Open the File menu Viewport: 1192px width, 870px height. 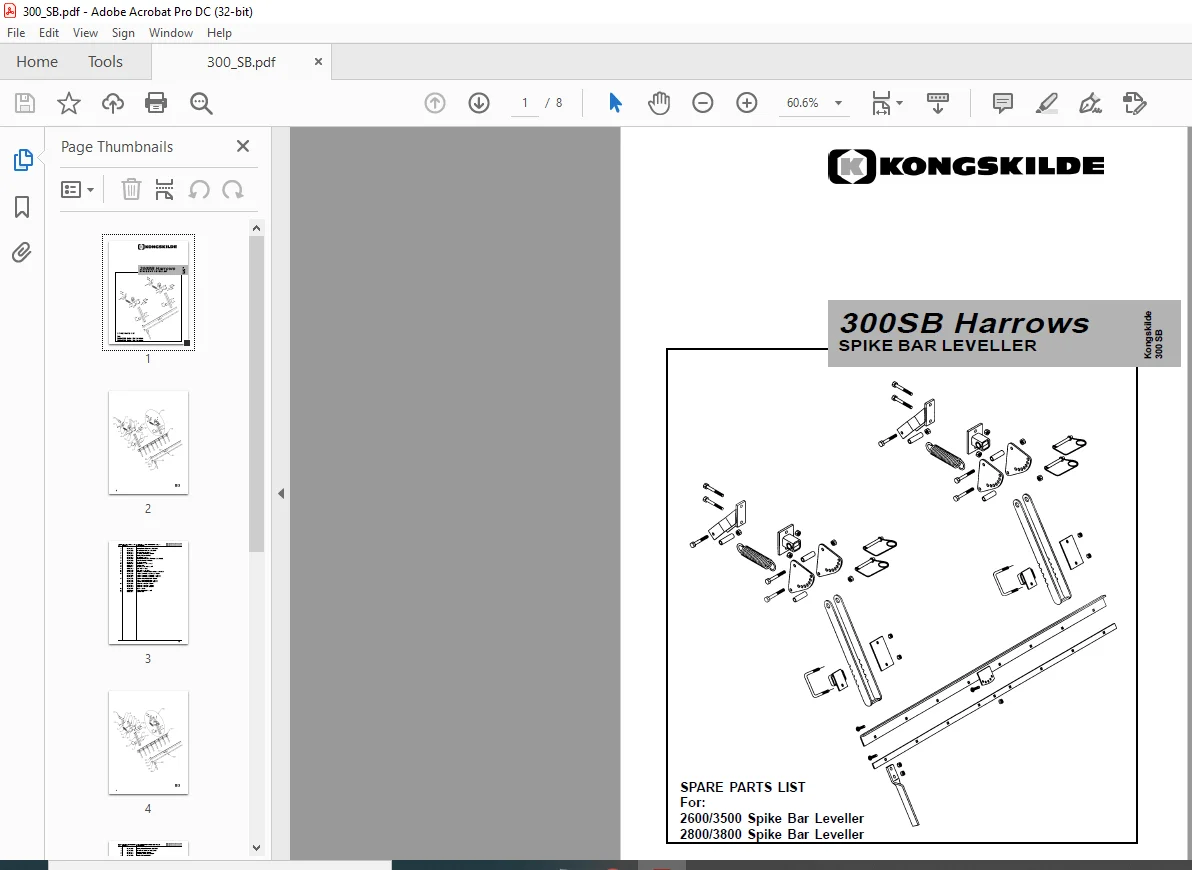point(16,33)
